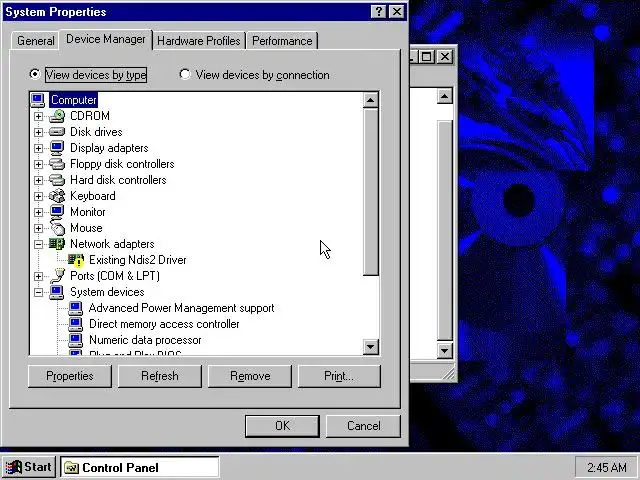Open the Hardware Profiles tab
Screen dimensions: 640x480
click(x=199, y=41)
